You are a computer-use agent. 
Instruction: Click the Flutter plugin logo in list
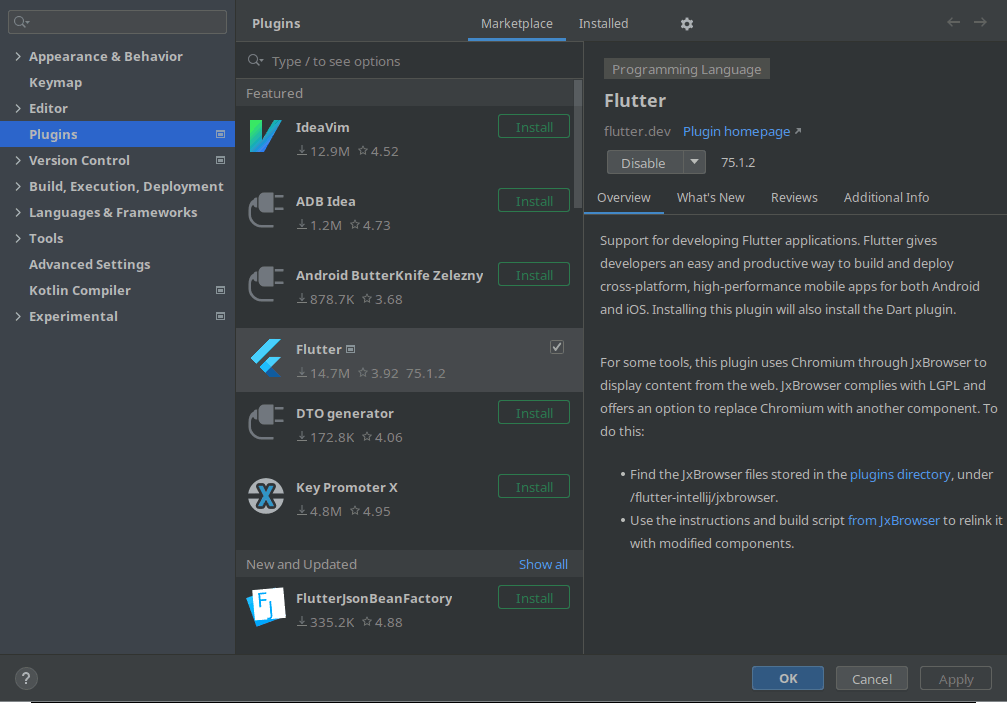pyautogui.click(x=266, y=358)
